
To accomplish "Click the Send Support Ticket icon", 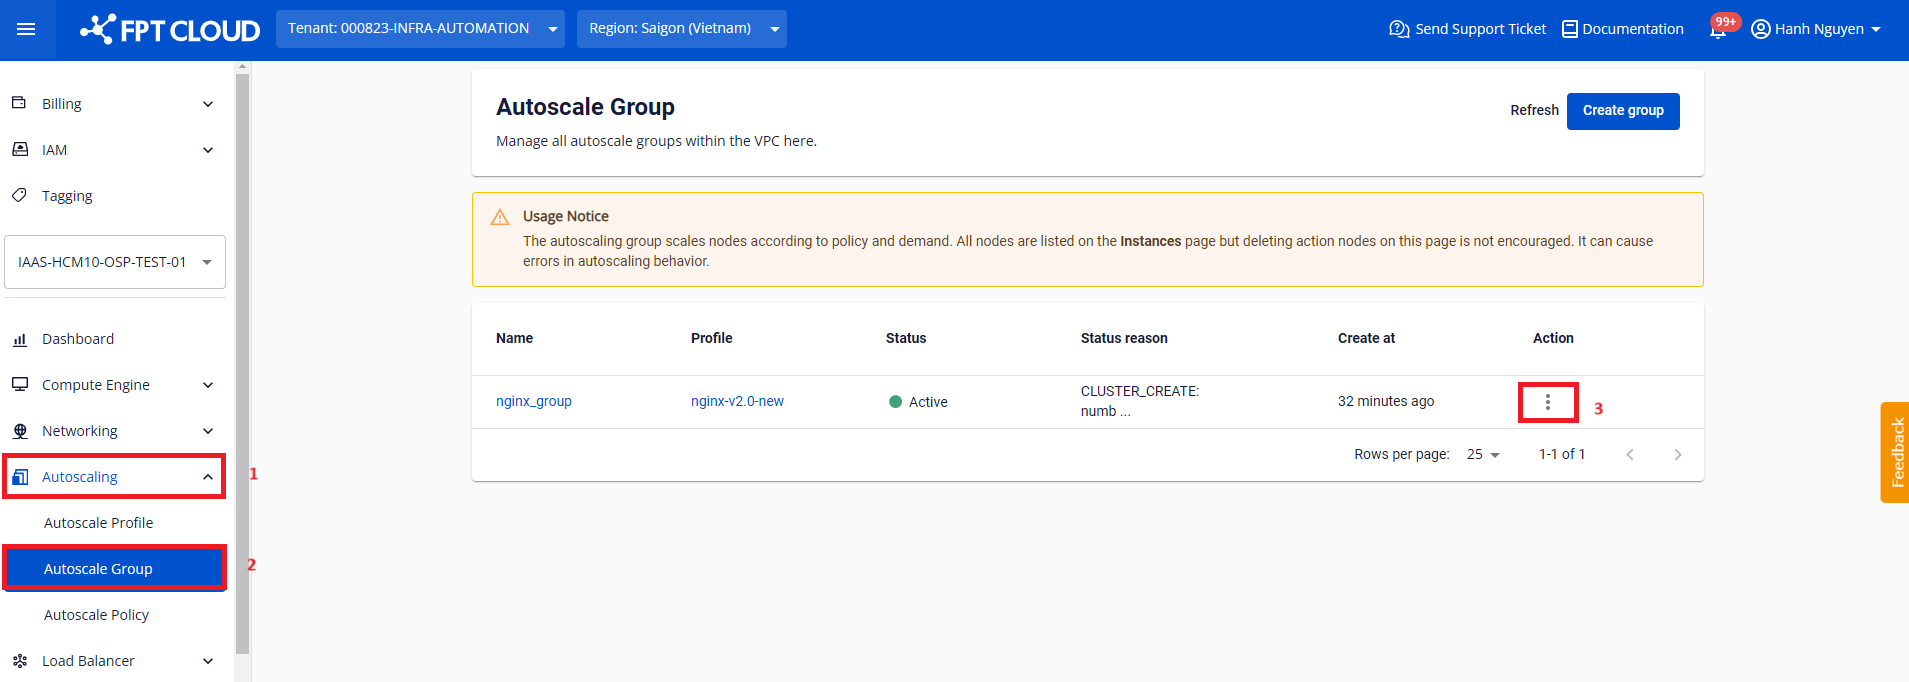I will click(x=1399, y=29).
